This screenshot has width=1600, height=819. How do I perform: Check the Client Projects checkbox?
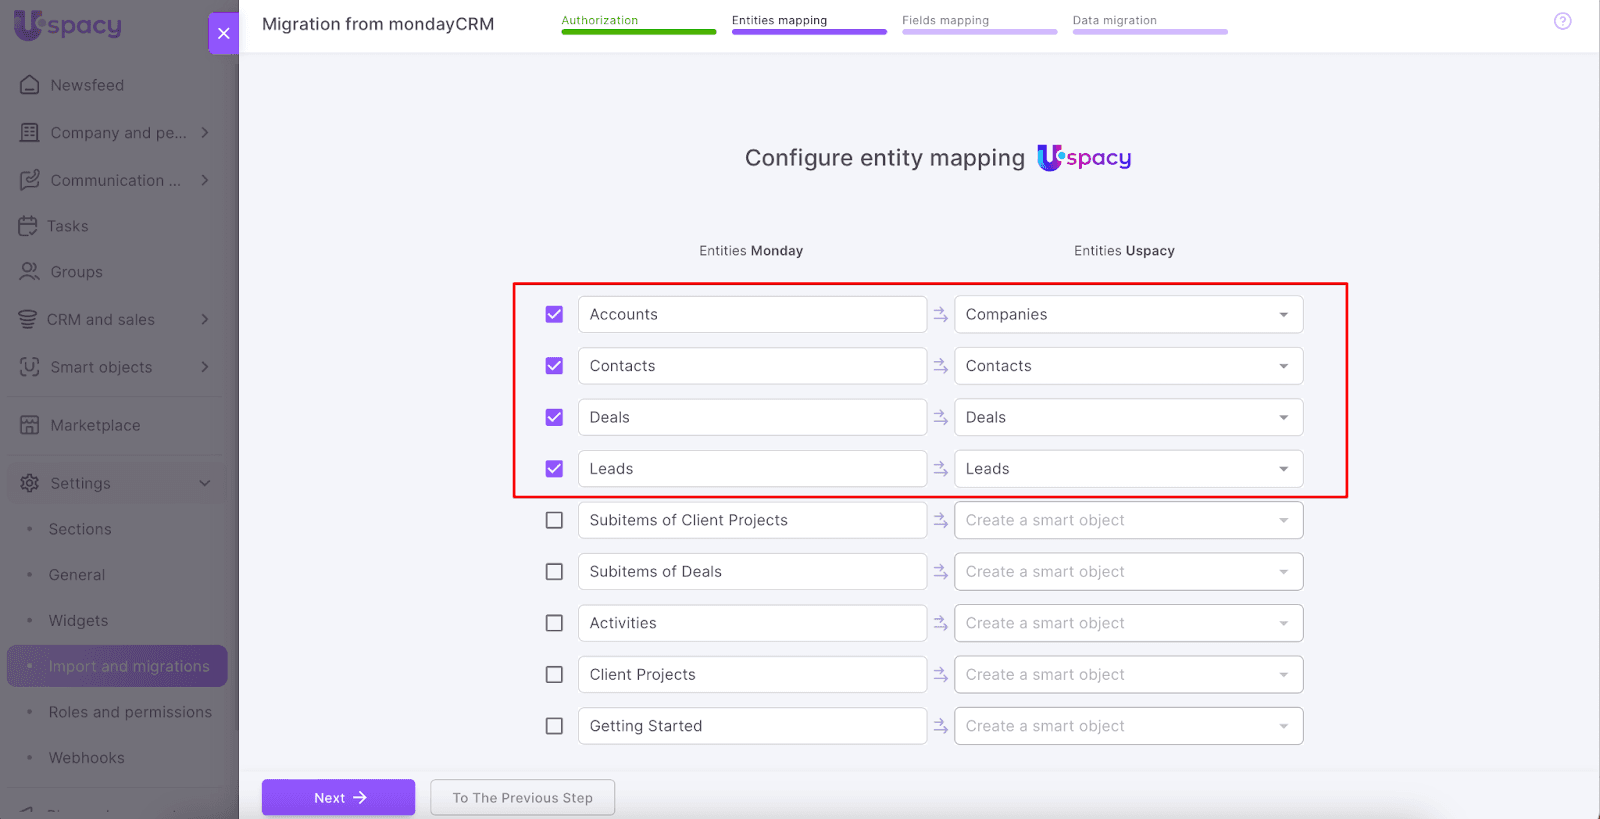554,675
